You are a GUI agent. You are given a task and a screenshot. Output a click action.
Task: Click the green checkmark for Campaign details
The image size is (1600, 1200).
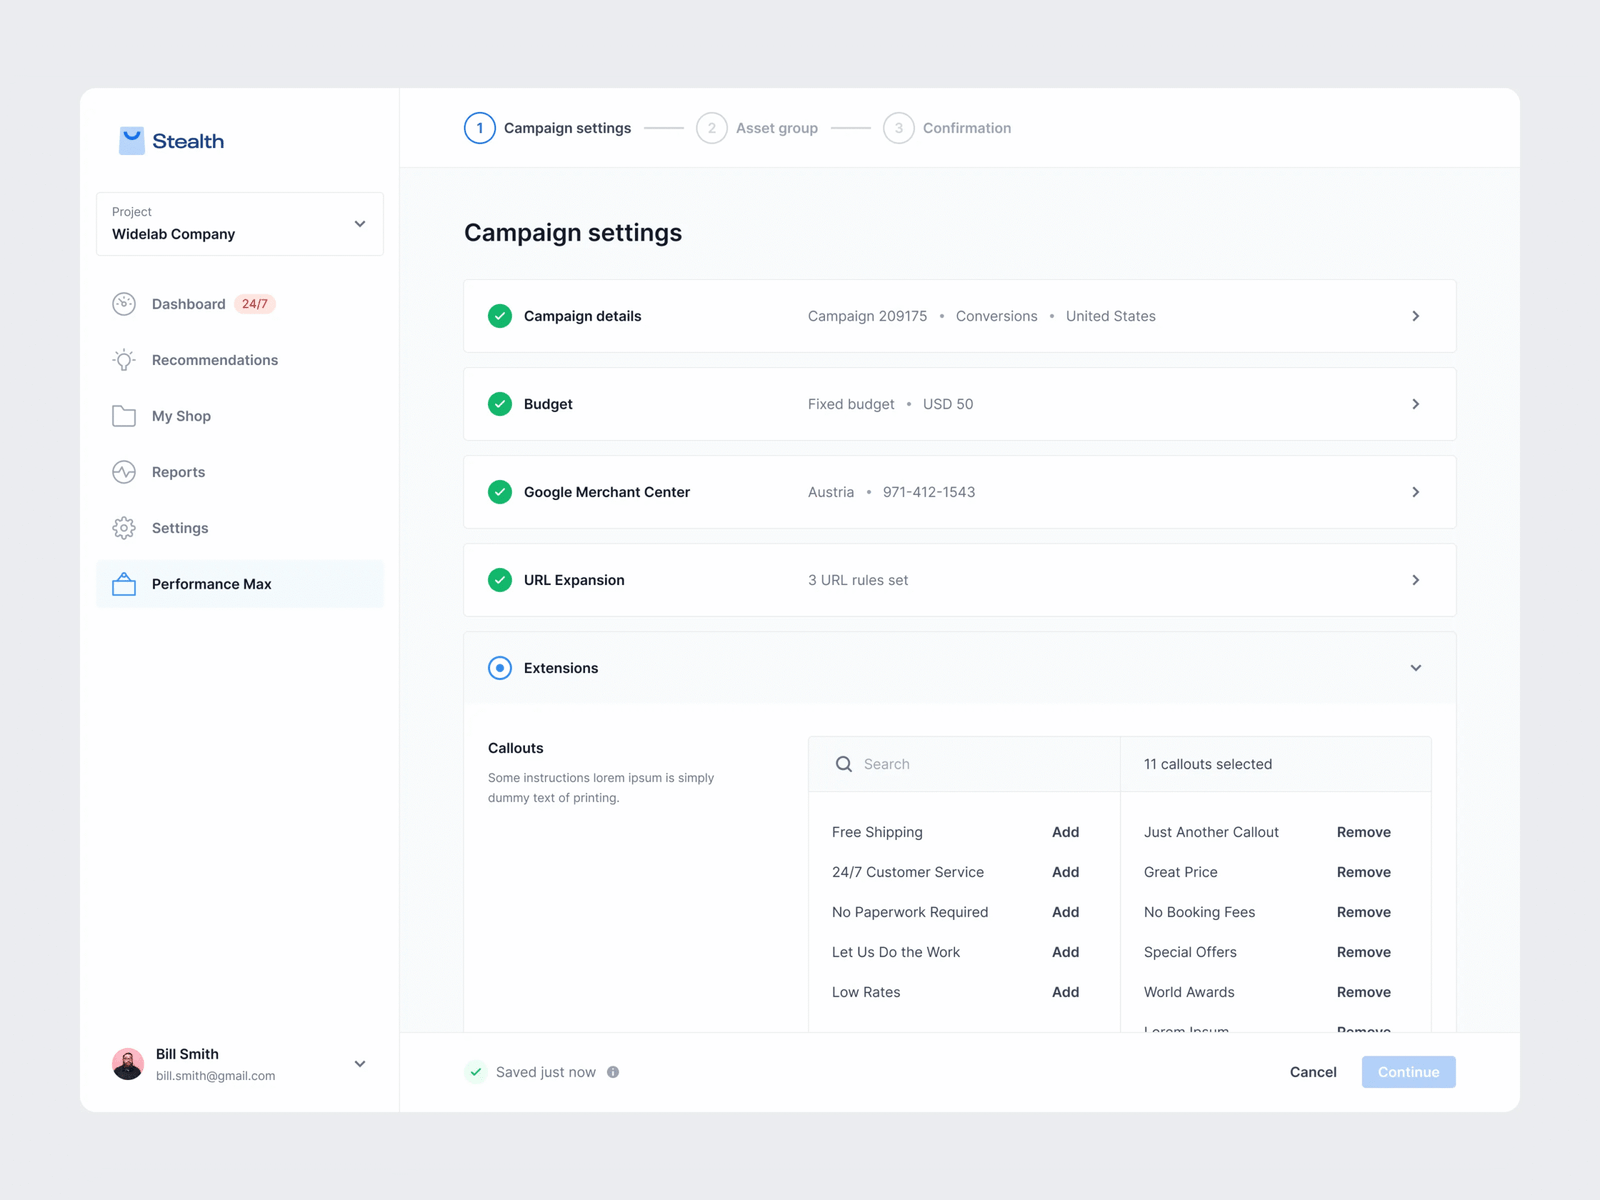(500, 316)
